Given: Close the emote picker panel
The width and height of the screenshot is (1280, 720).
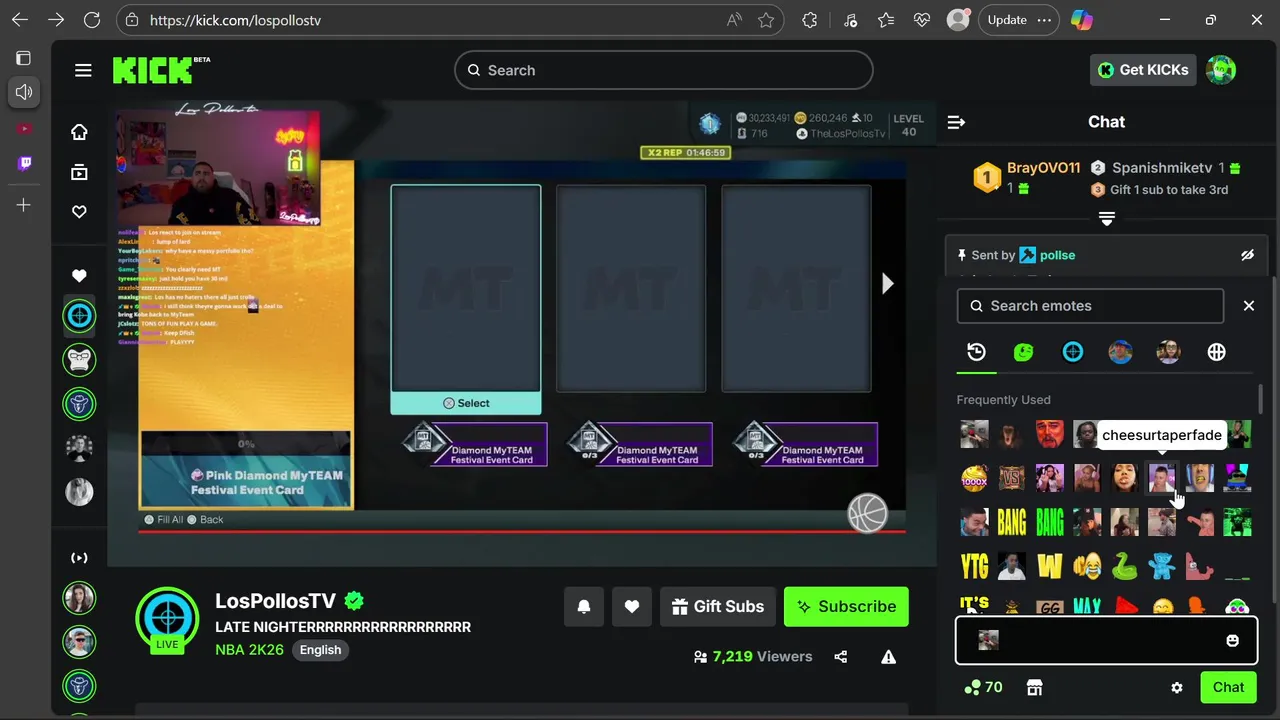Looking at the screenshot, I should pos(1248,306).
